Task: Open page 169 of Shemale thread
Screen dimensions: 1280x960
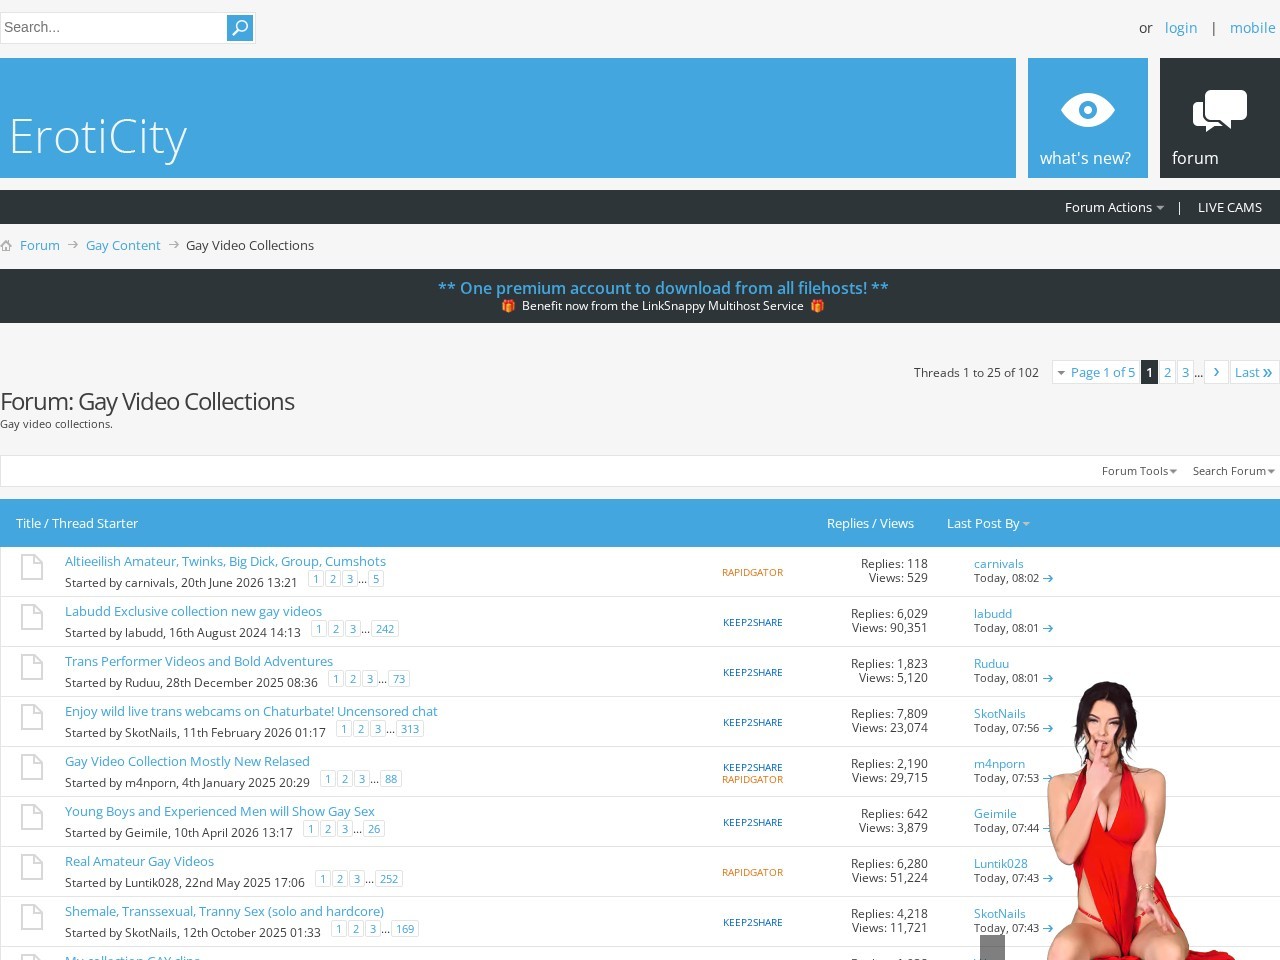Action: (405, 929)
